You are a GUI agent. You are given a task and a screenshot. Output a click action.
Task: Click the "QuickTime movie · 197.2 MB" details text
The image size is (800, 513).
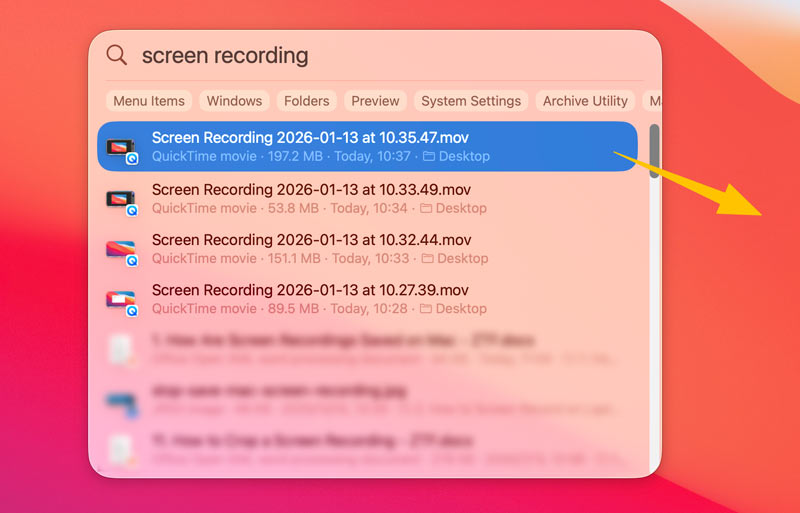[x=237, y=156]
